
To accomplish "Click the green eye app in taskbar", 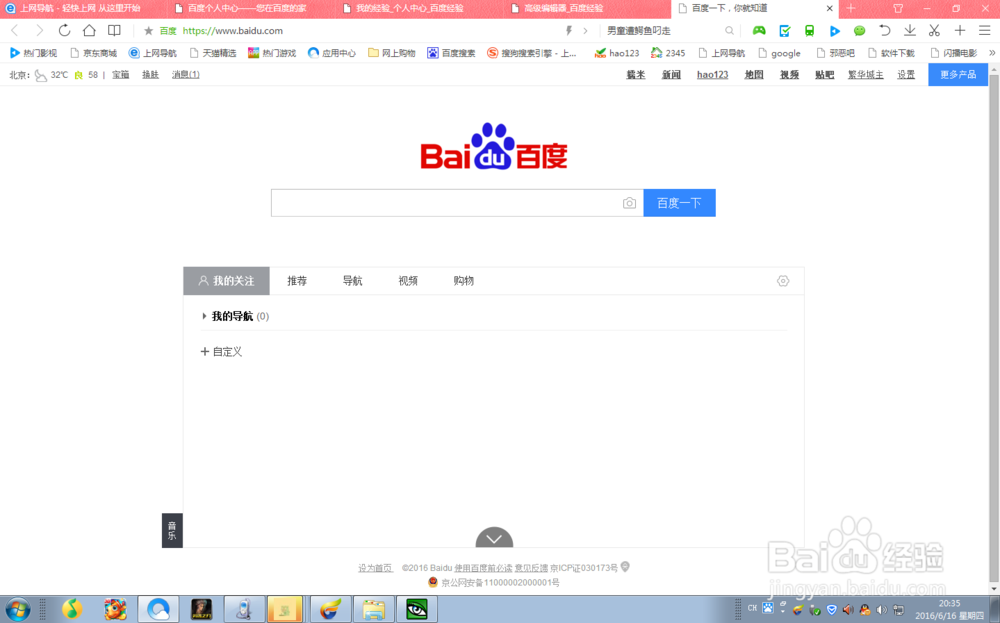I will [x=416, y=610].
